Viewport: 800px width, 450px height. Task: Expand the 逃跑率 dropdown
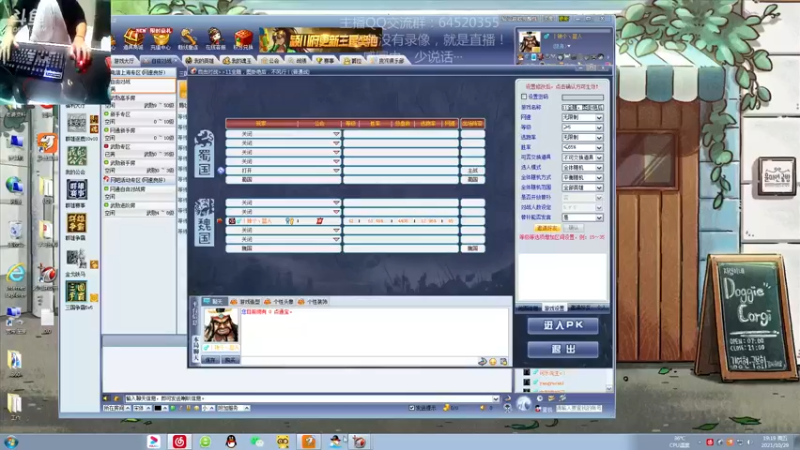[582, 137]
